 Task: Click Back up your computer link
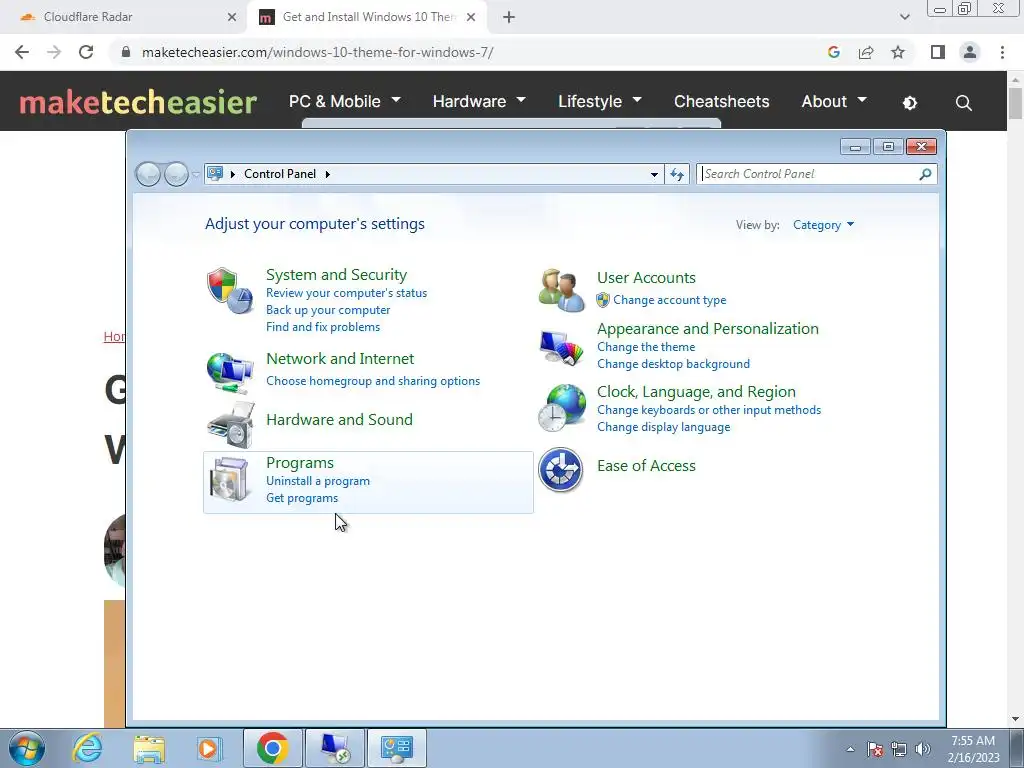[328, 310]
